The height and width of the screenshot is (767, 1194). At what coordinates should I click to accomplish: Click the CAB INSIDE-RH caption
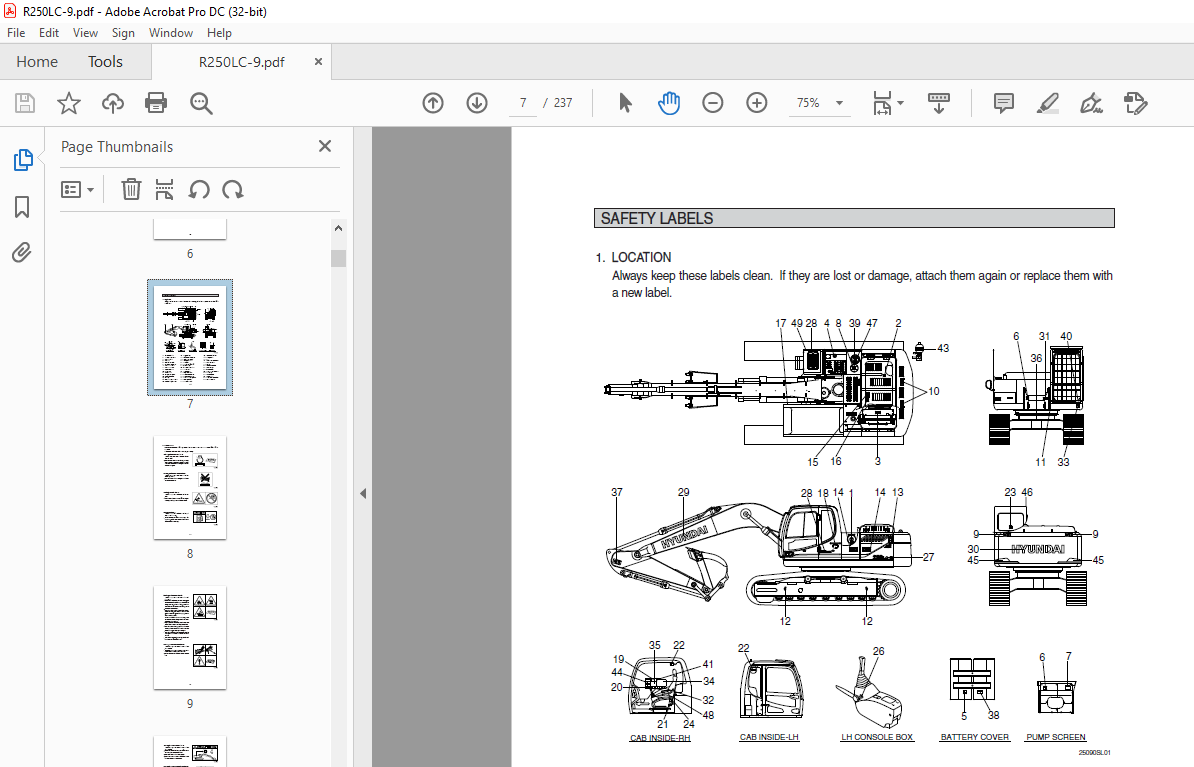(660, 738)
